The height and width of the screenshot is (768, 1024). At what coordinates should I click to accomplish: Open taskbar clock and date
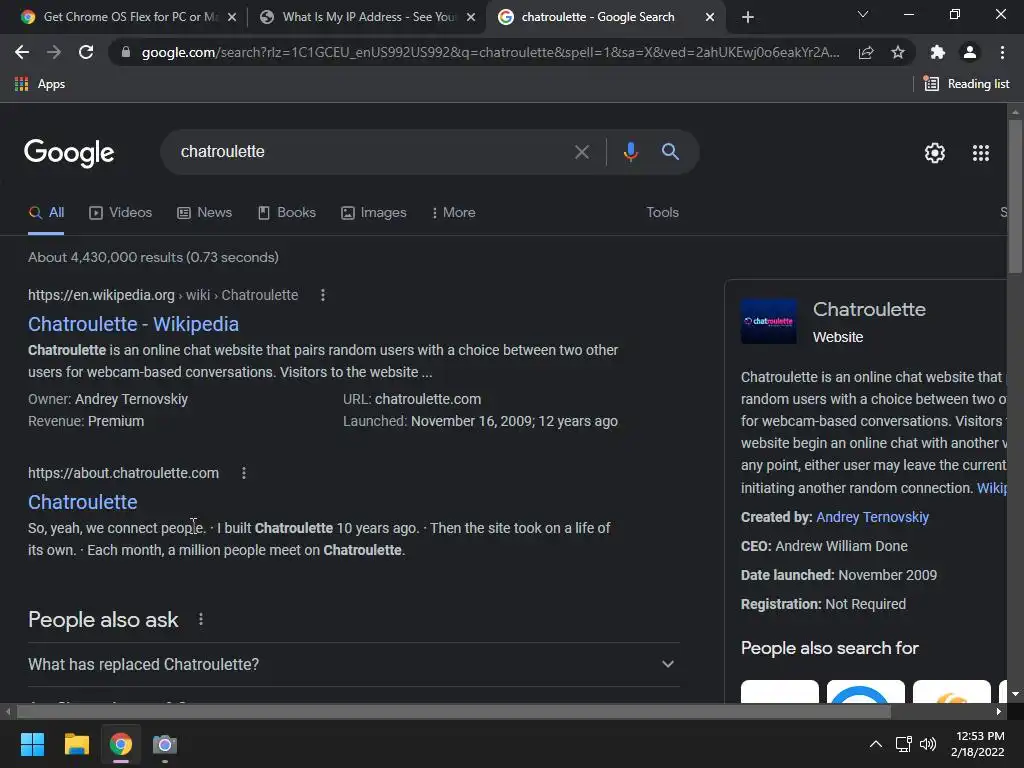(x=978, y=744)
